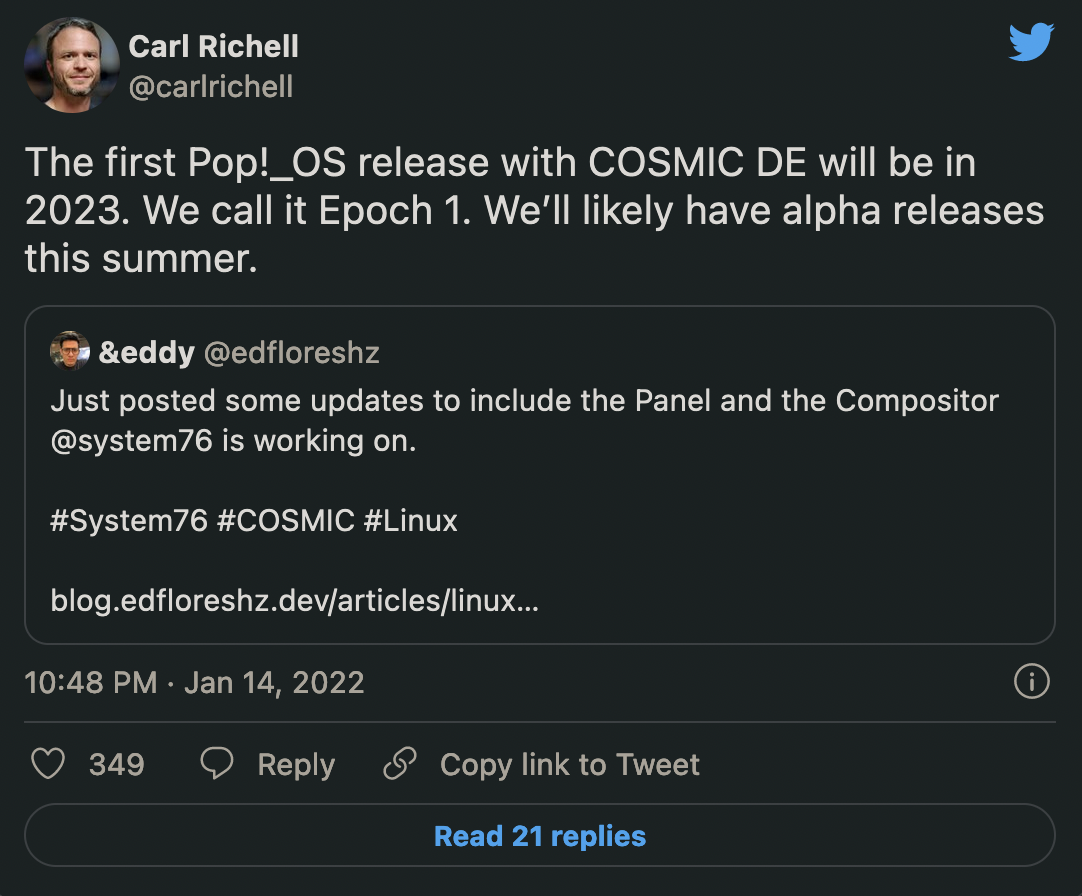
Task: Open the Read 21 replies button
Action: (x=540, y=834)
